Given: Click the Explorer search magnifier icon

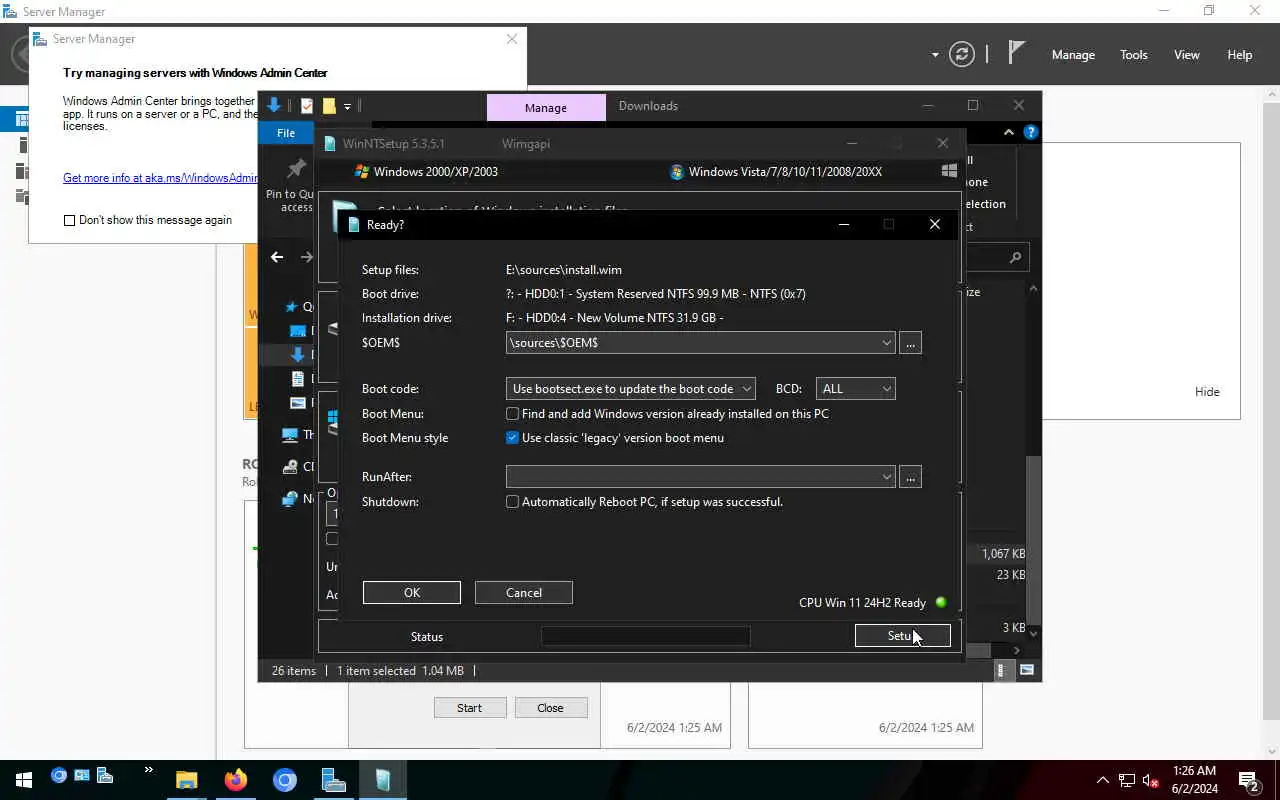Looking at the screenshot, I should (1015, 258).
